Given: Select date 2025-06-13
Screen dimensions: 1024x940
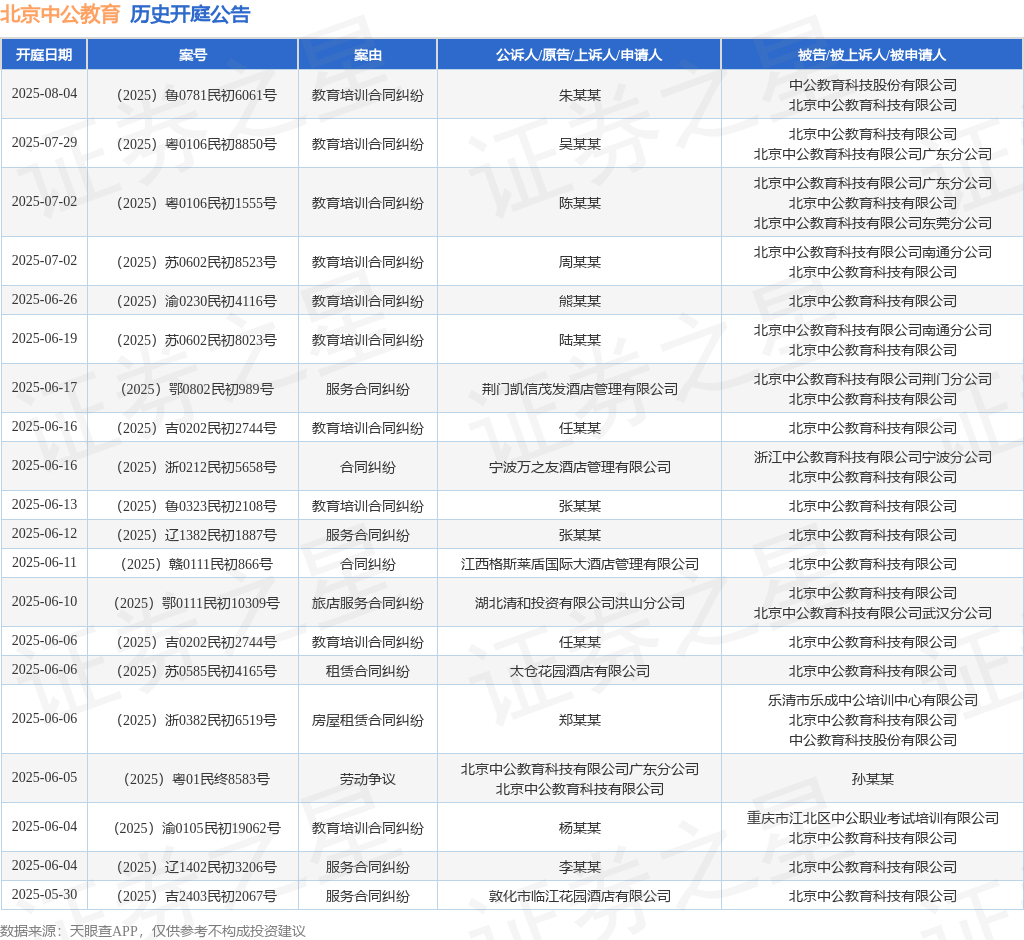Looking at the screenshot, I should click(x=44, y=504).
